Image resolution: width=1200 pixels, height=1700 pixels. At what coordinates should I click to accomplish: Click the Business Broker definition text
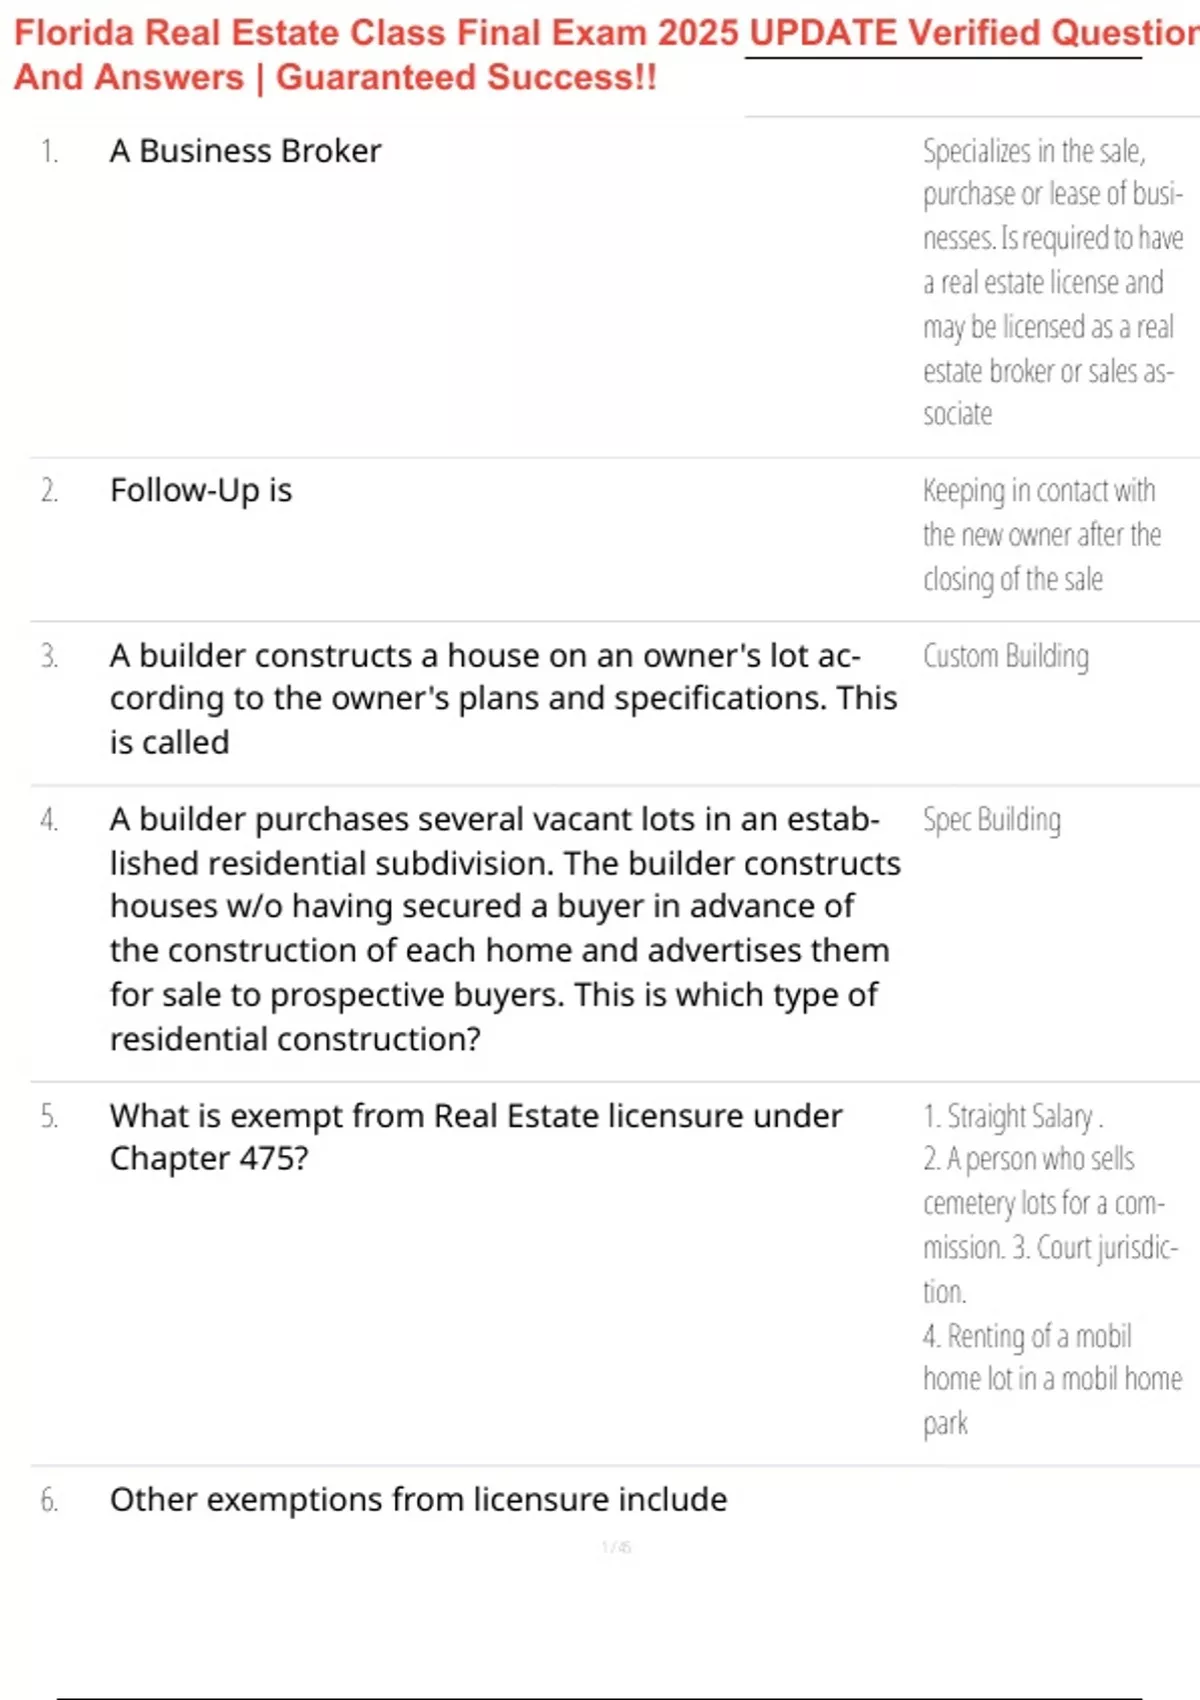(x=1050, y=282)
